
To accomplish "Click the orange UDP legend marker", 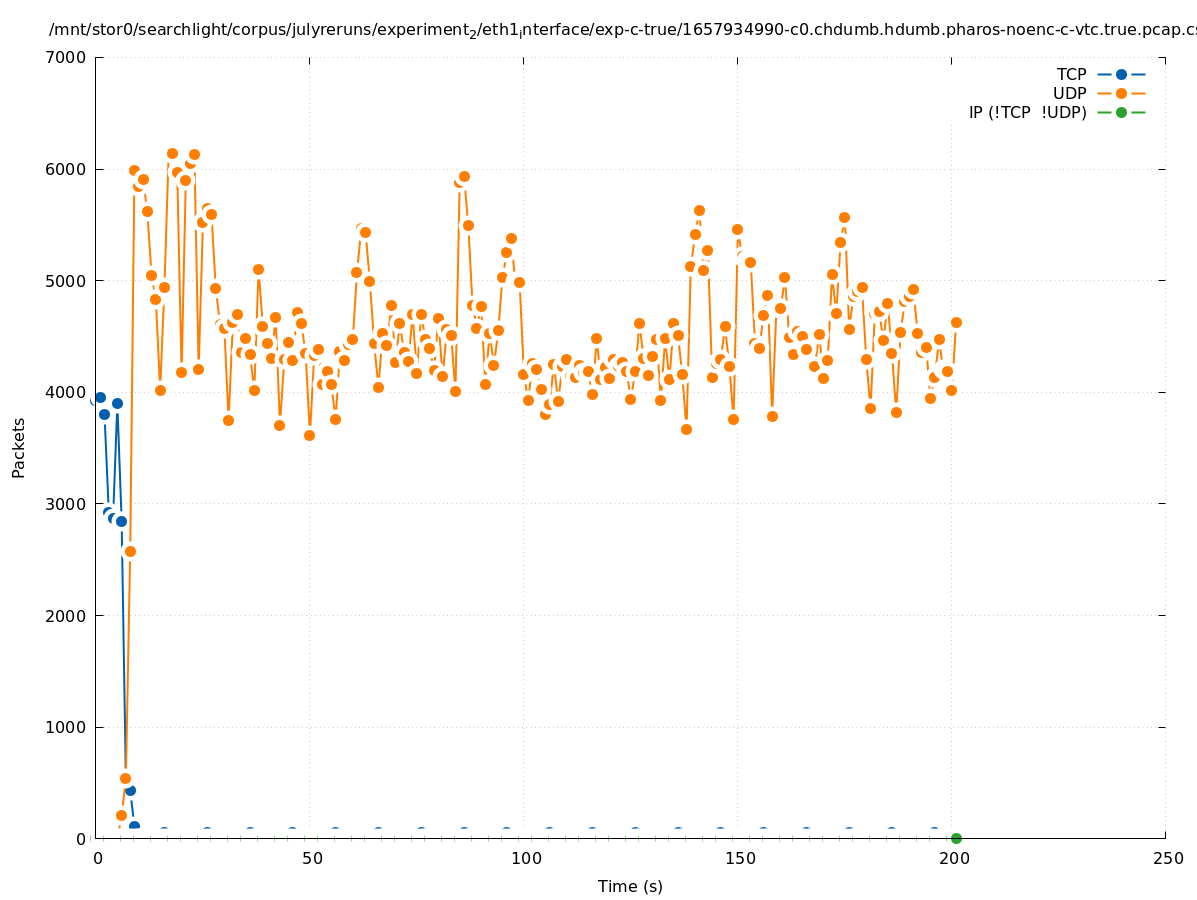I will point(1121,93).
